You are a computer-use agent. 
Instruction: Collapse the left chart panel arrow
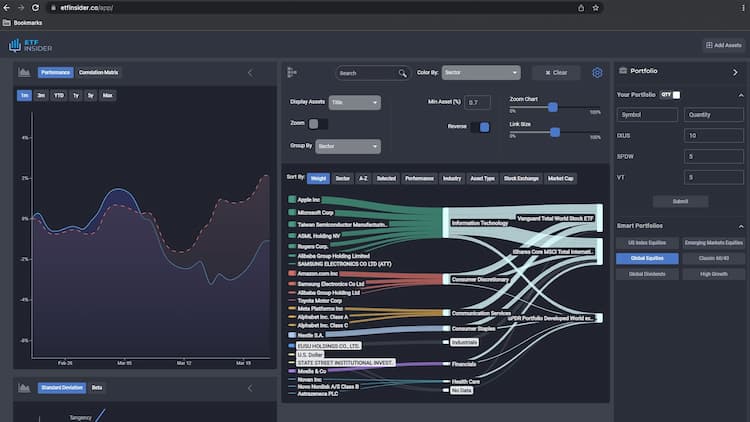pyautogui.click(x=250, y=72)
